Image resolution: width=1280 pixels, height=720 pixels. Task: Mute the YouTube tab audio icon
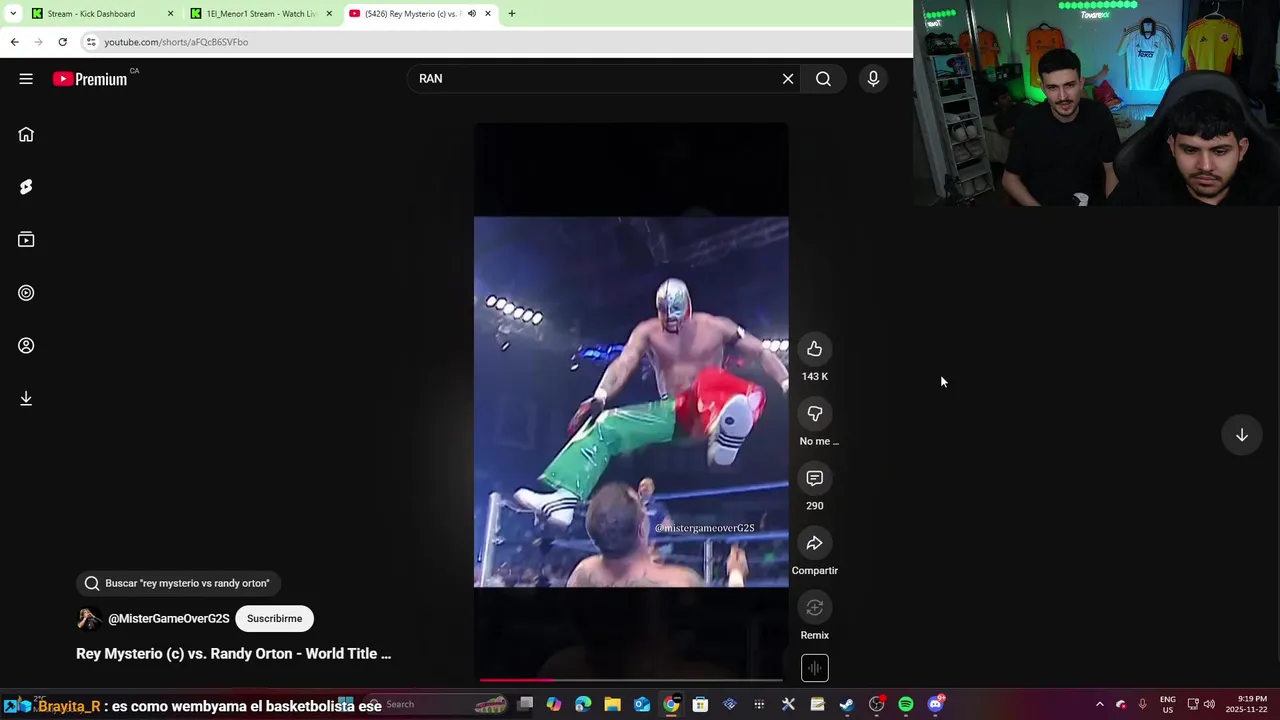click(472, 14)
